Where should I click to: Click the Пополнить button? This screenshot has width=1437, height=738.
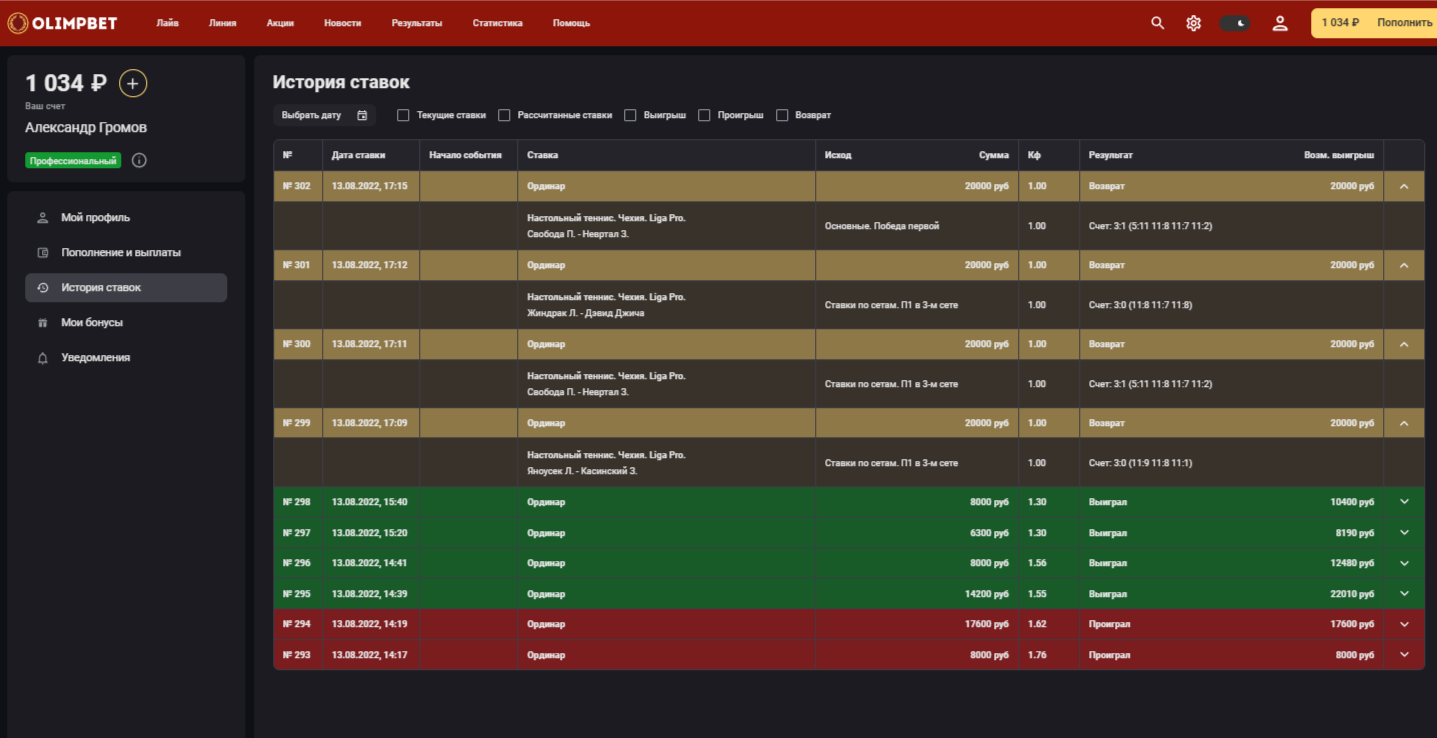pyautogui.click(x=1403, y=23)
